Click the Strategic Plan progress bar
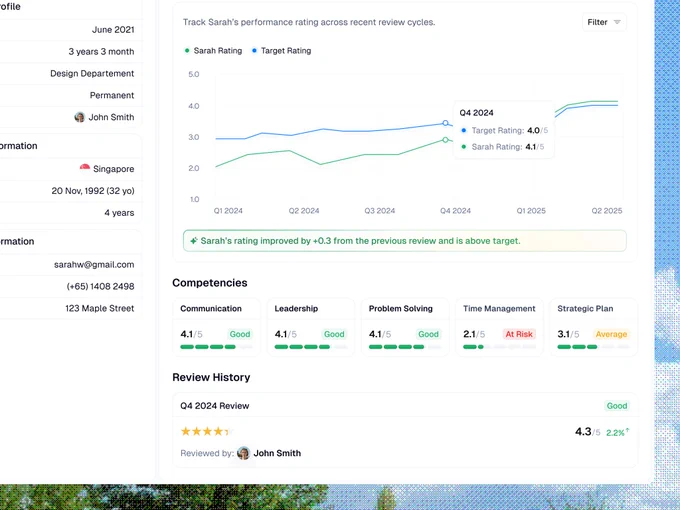This screenshot has width=680, height=510. [593, 347]
